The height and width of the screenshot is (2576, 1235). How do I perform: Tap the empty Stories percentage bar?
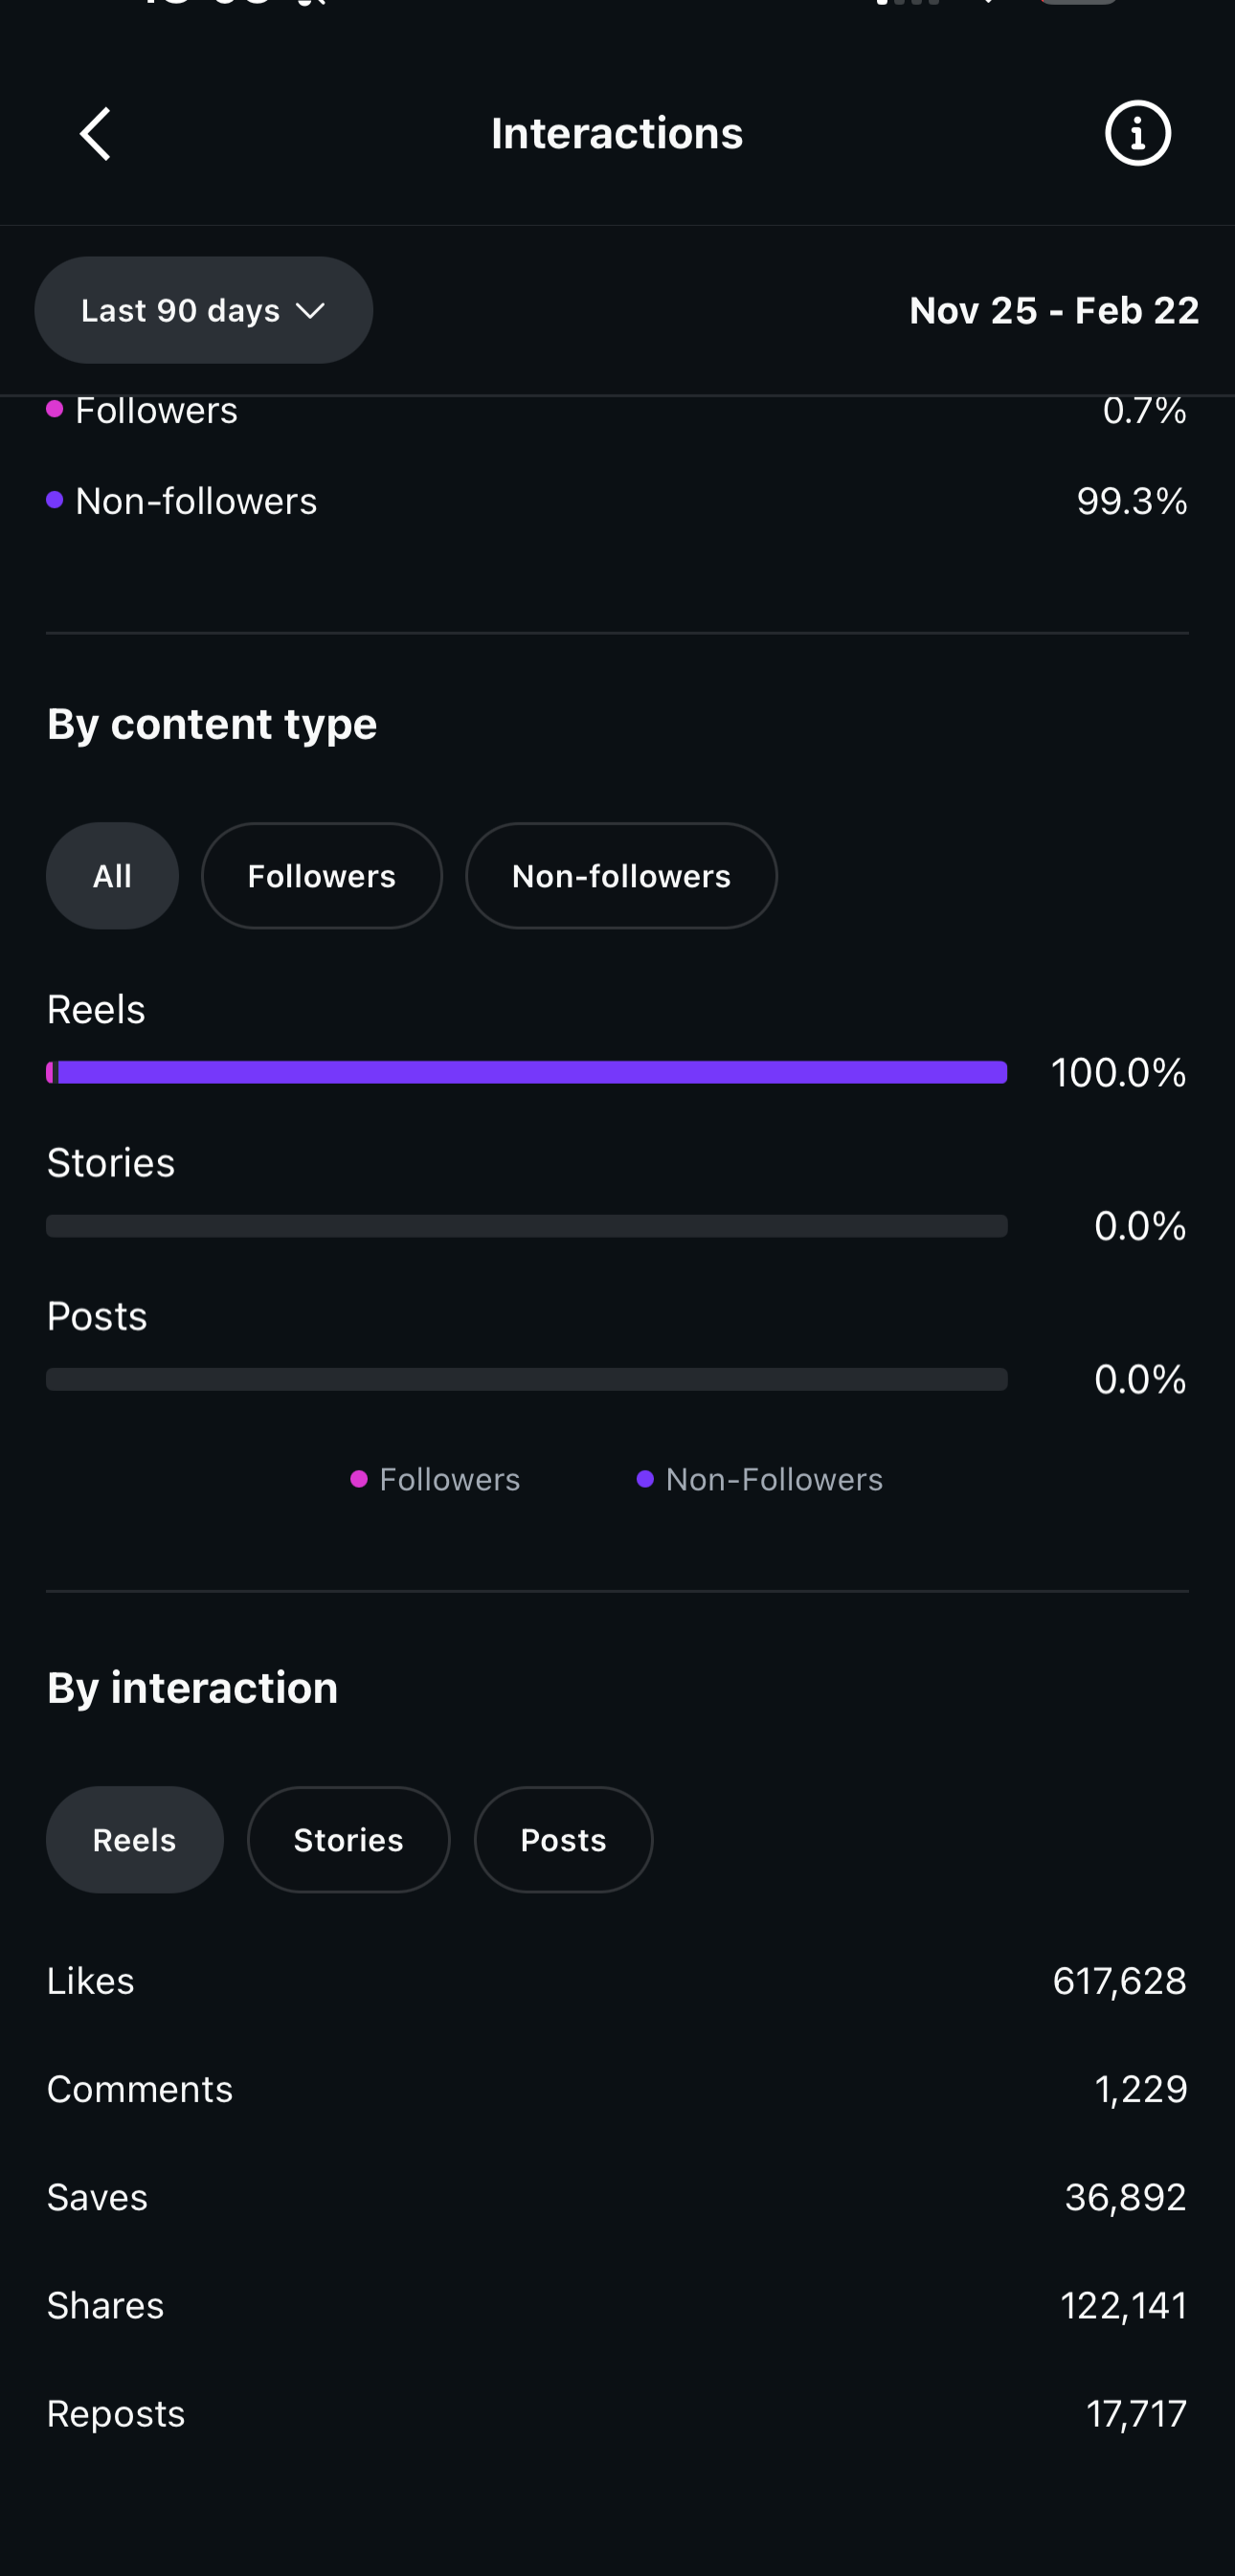click(527, 1226)
